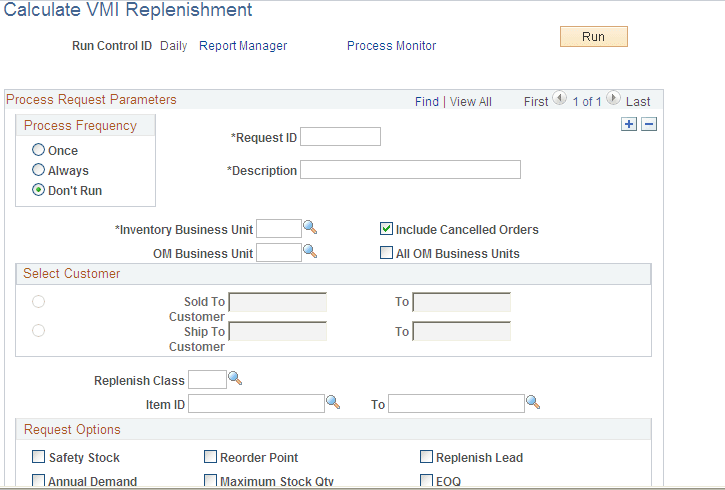Check the Replenish Lead option
Screen dimensions: 725x490
pos(426,457)
